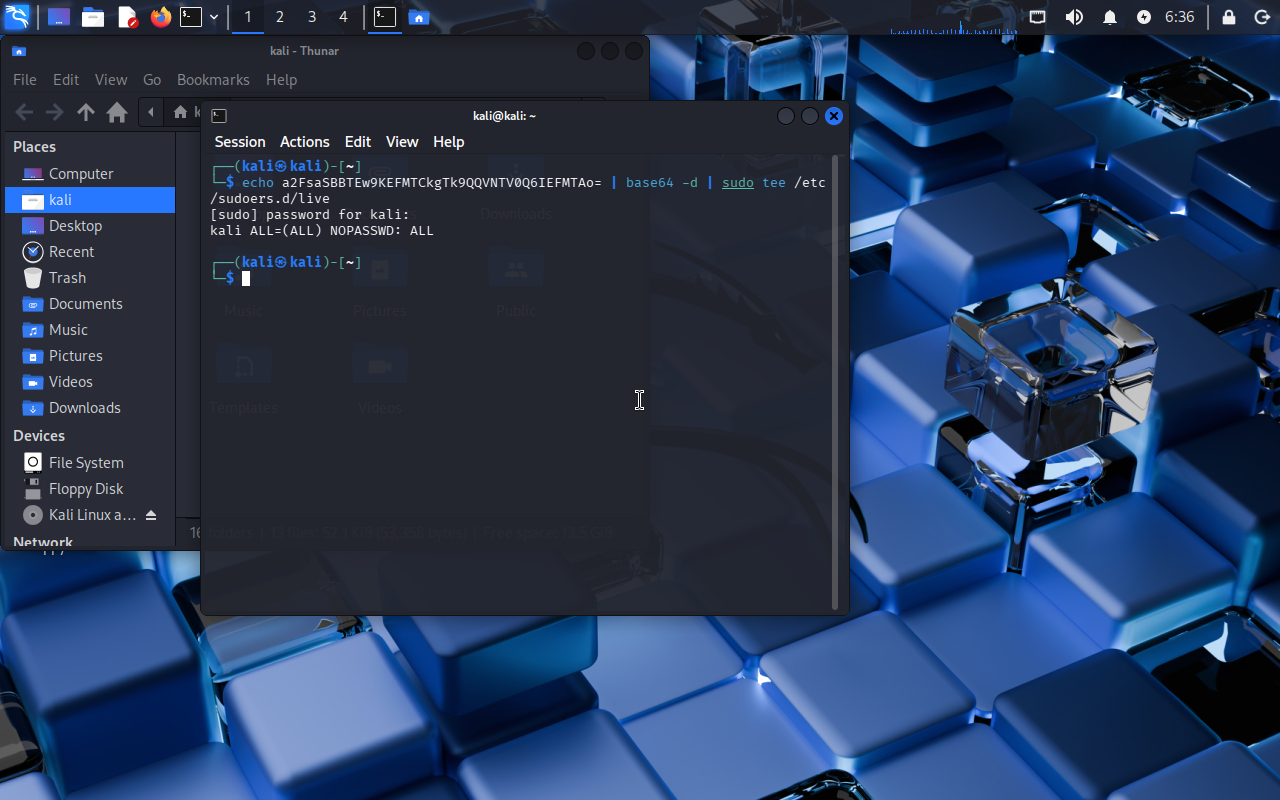The height and width of the screenshot is (800, 1280).
Task: Expand the terminal launcher dropdown arrow
Action: [x=214, y=17]
